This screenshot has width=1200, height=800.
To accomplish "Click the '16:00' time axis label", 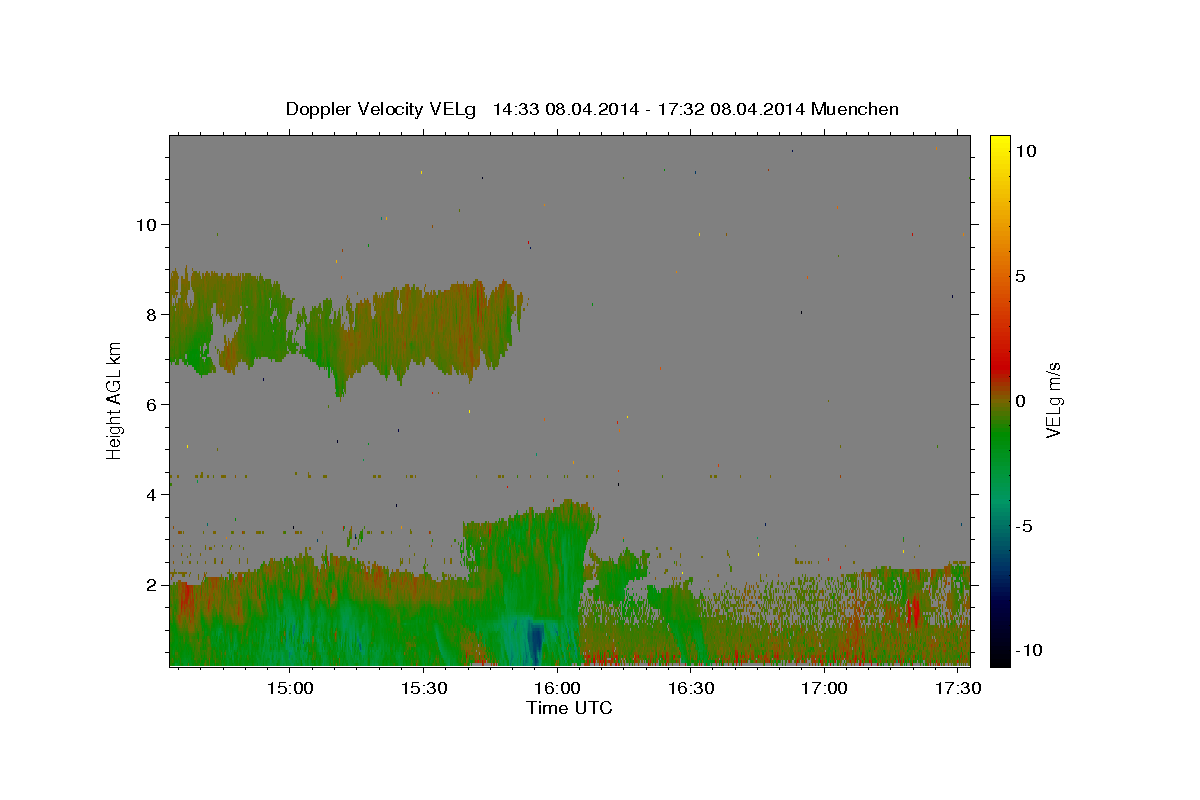I will pos(557,689).
